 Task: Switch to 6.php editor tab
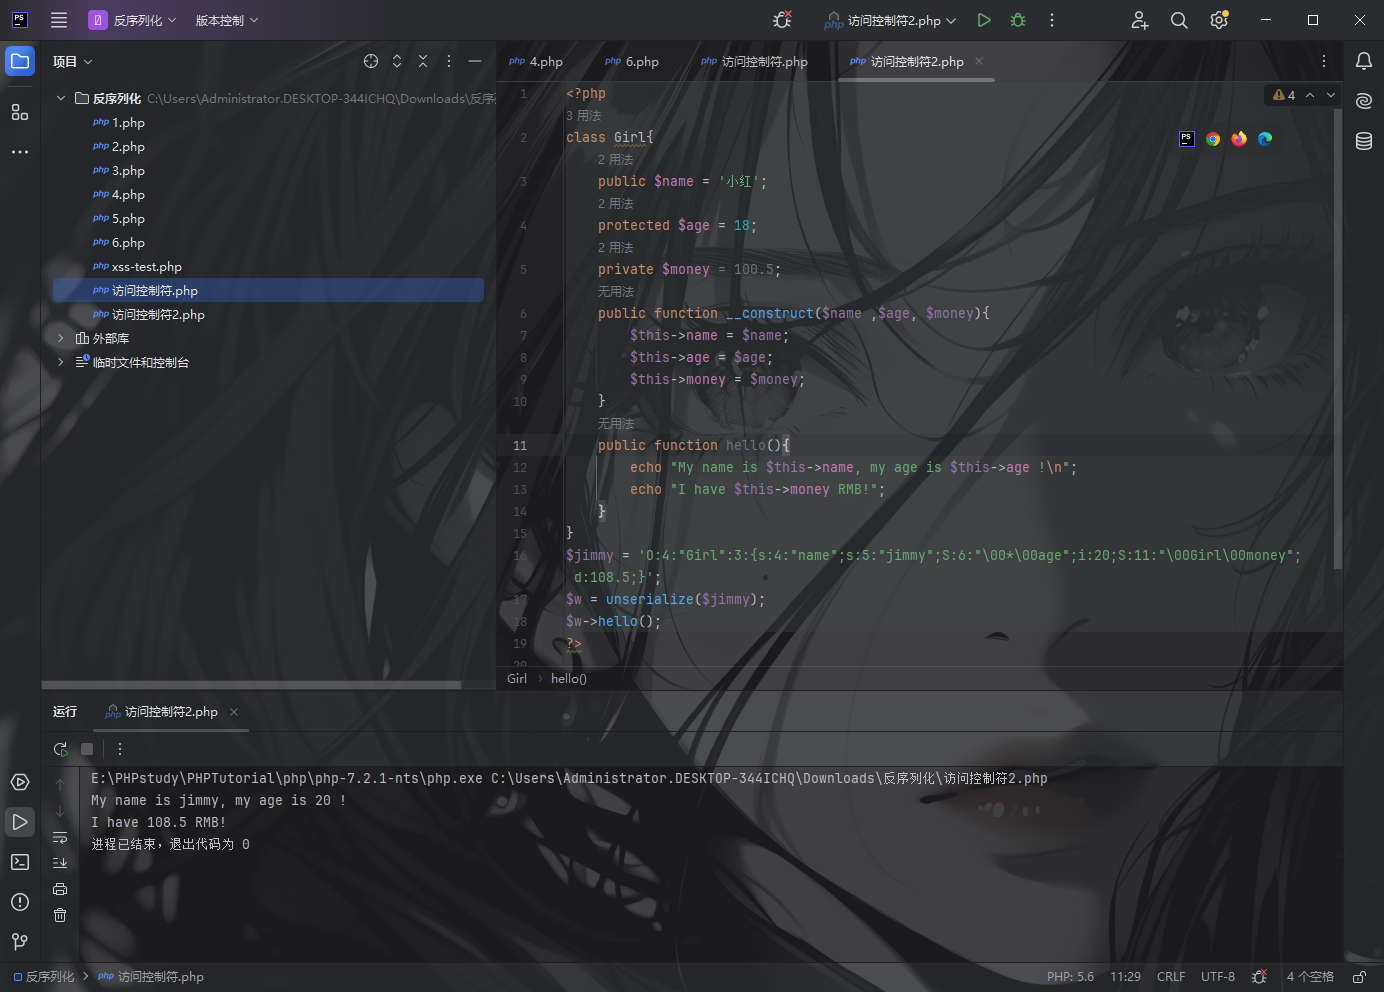click(632, 61)
